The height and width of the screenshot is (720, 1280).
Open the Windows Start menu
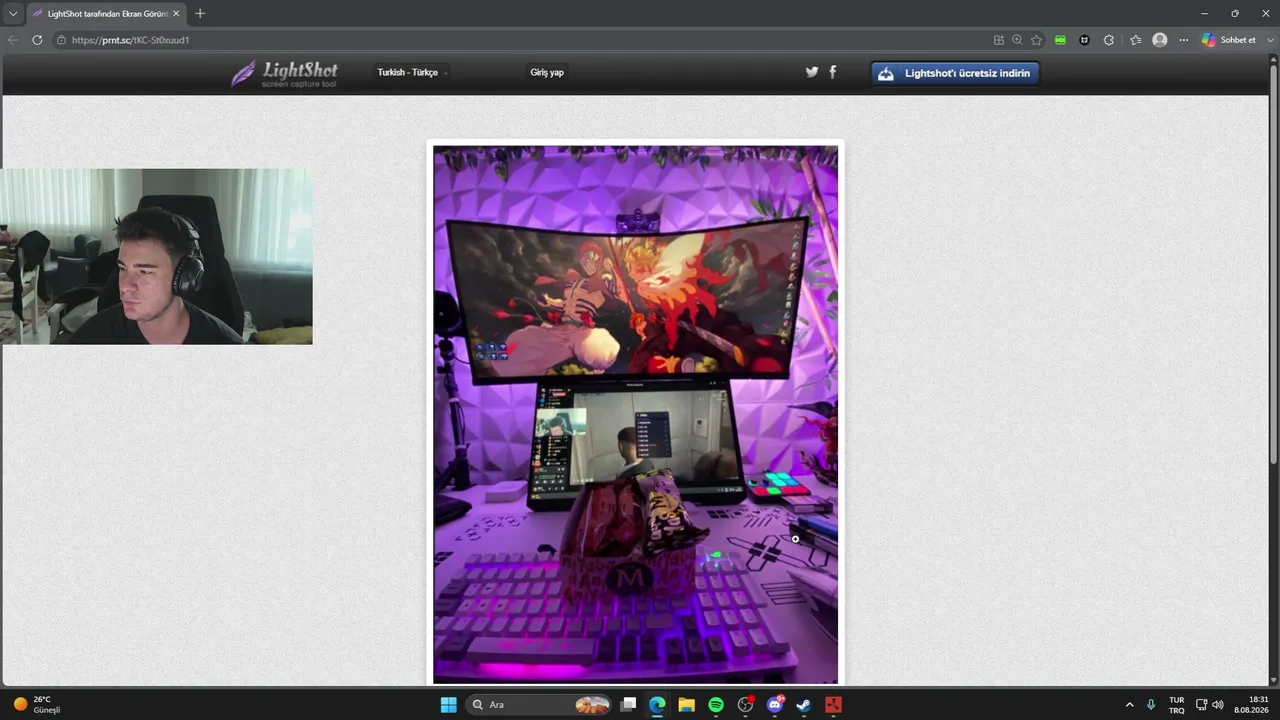448,705
